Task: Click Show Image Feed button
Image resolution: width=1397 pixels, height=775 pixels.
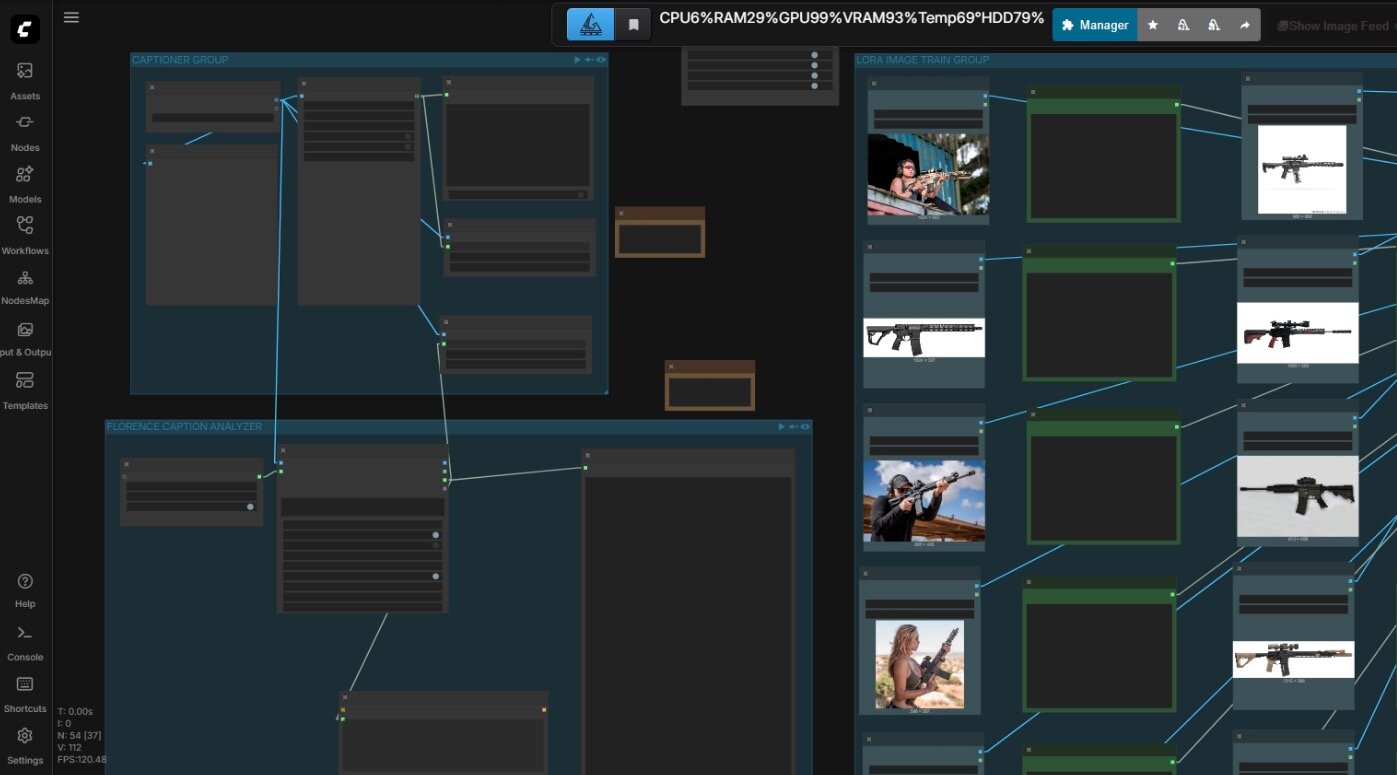Action: pyautogui.click(x=1333, y=26)
